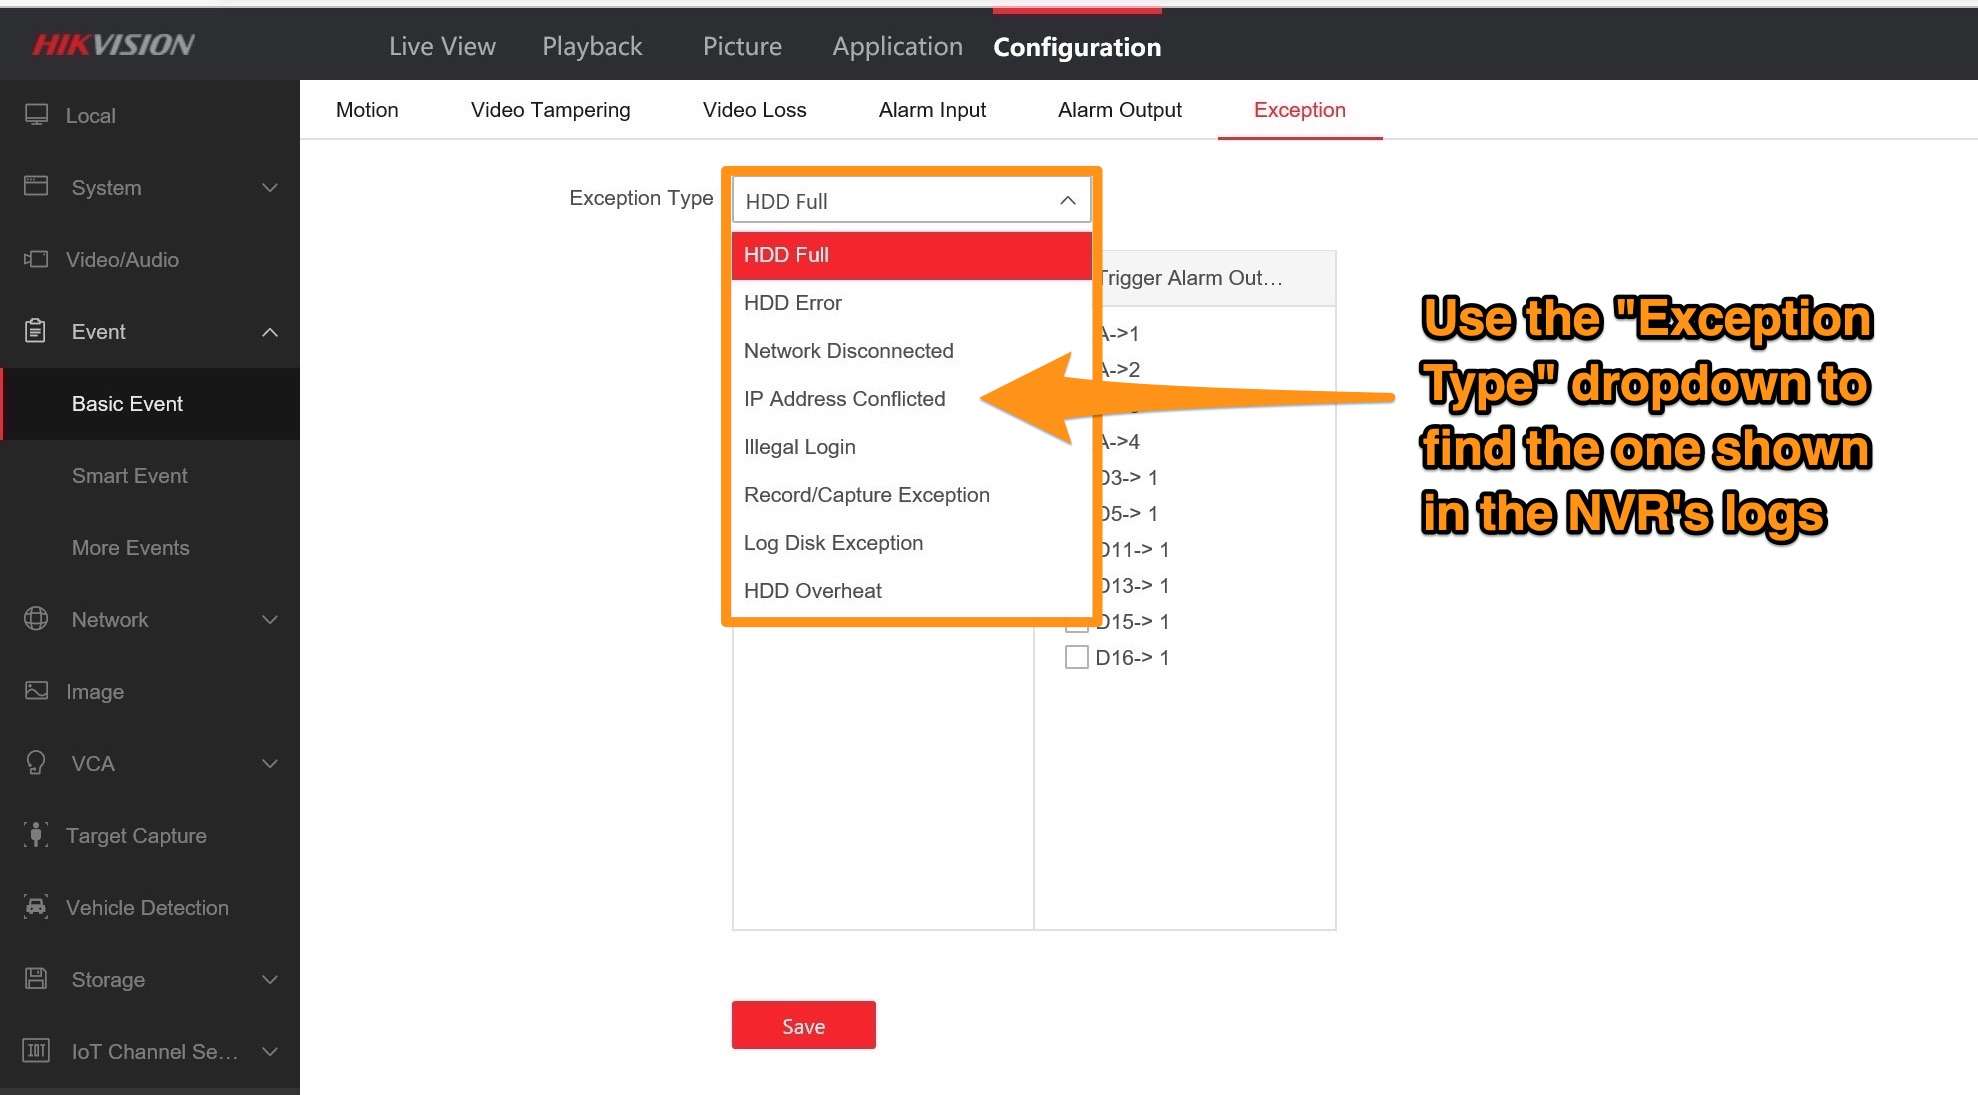The image size is (1978, 1095).
Task: Click the Event sidebar icon
Action: coord(36,330)
